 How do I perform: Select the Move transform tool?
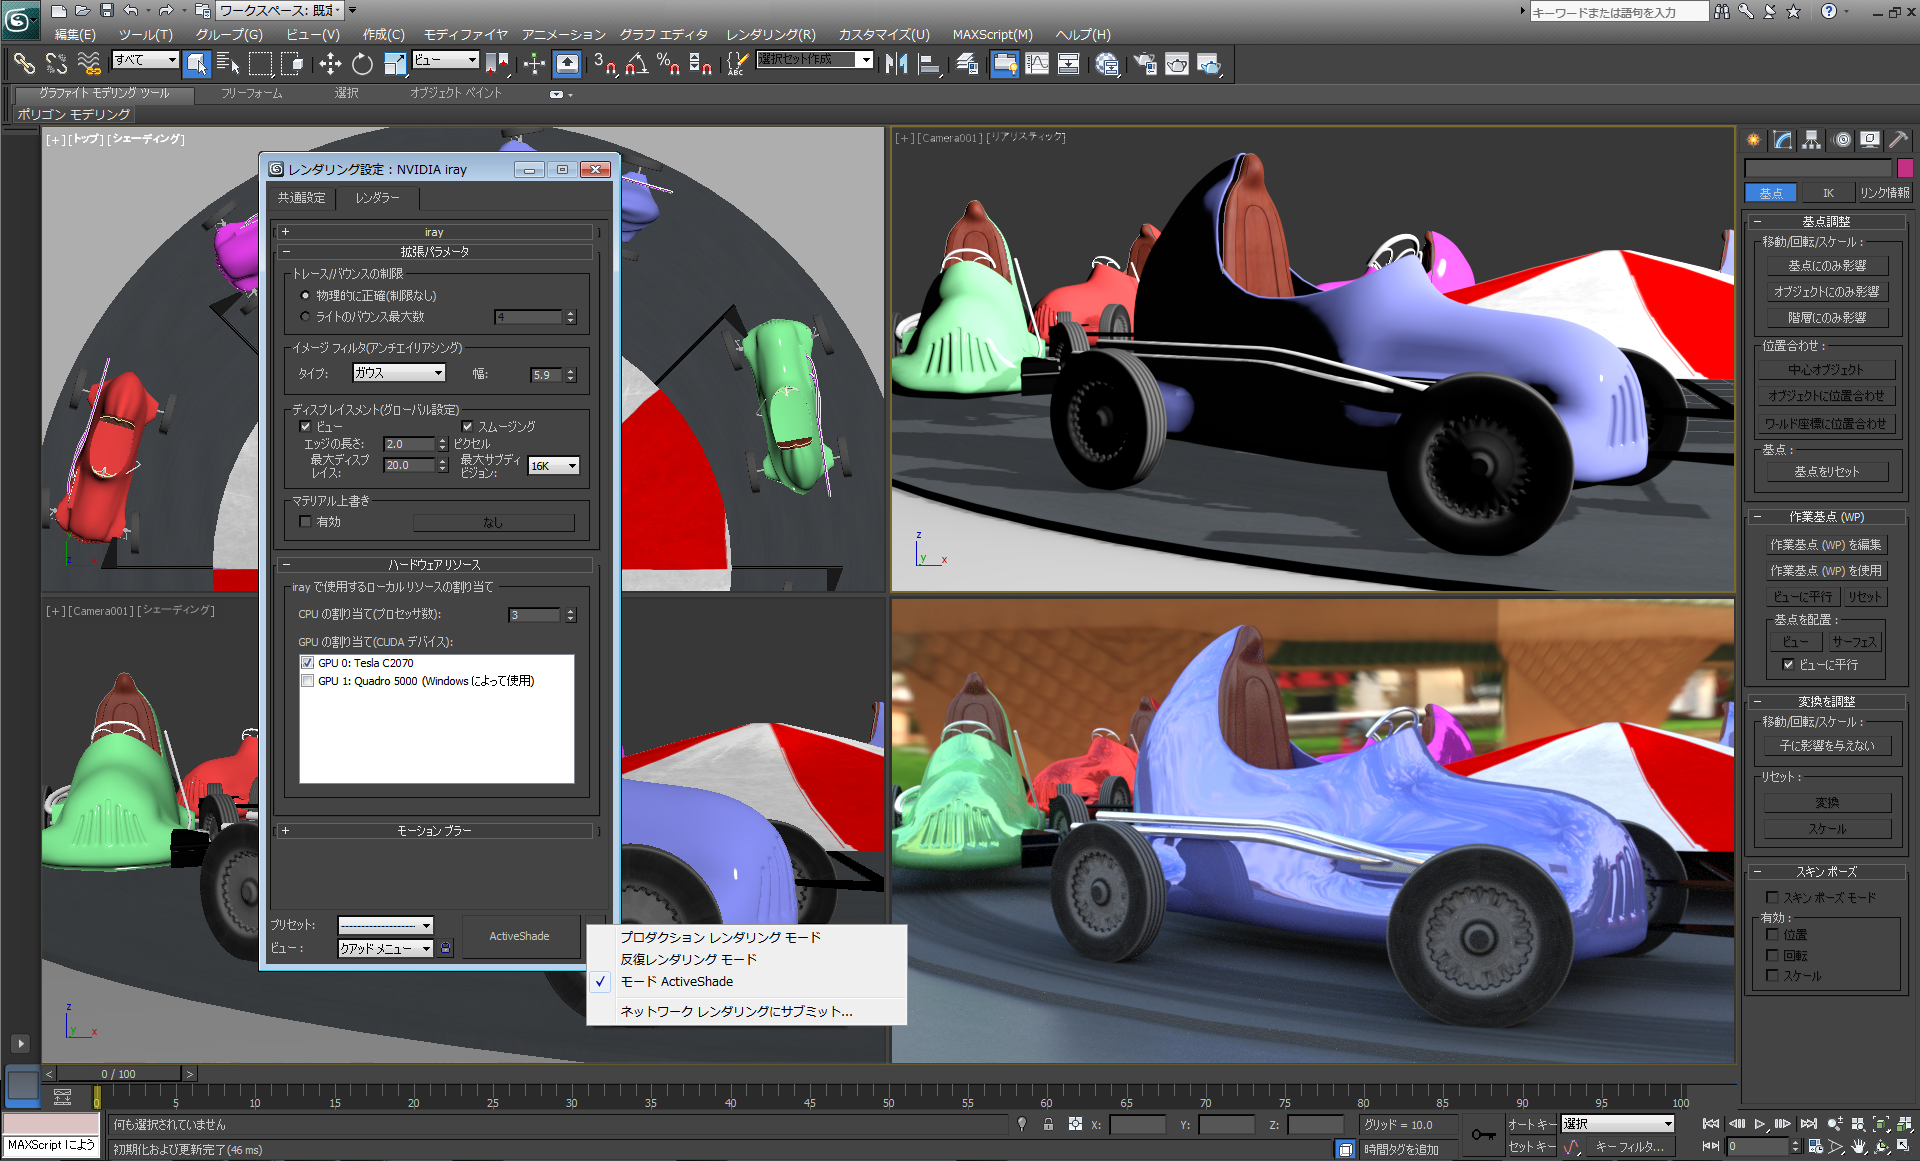(x=330, y=64)
